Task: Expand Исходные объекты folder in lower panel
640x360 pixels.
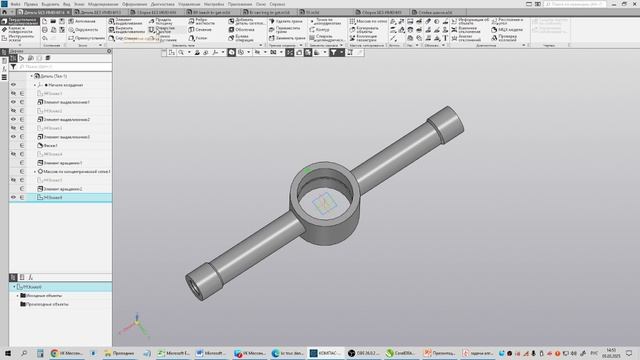Action: pos(18,296)
